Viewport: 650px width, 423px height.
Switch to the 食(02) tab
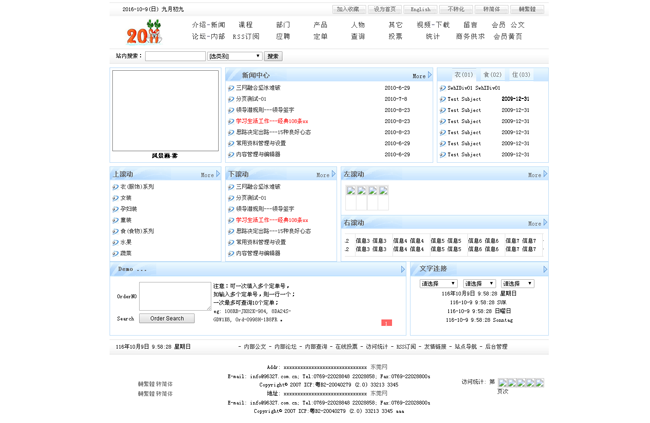(x=492, y=75)
